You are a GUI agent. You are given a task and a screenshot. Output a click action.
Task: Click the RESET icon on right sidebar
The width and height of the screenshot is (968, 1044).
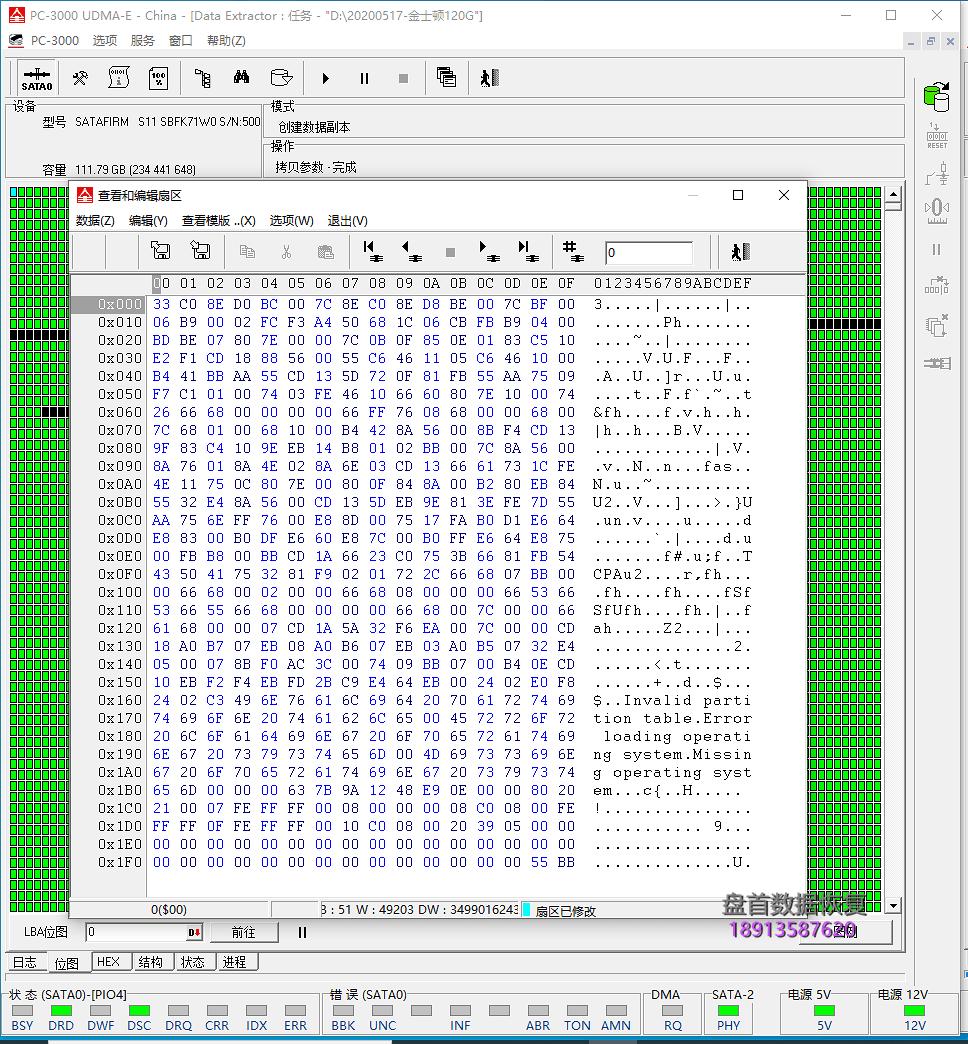pyautogui.click(x=937, y=136)
